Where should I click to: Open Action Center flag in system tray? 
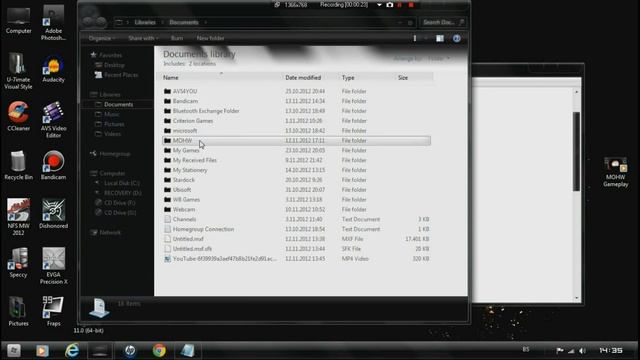point(560,351)
